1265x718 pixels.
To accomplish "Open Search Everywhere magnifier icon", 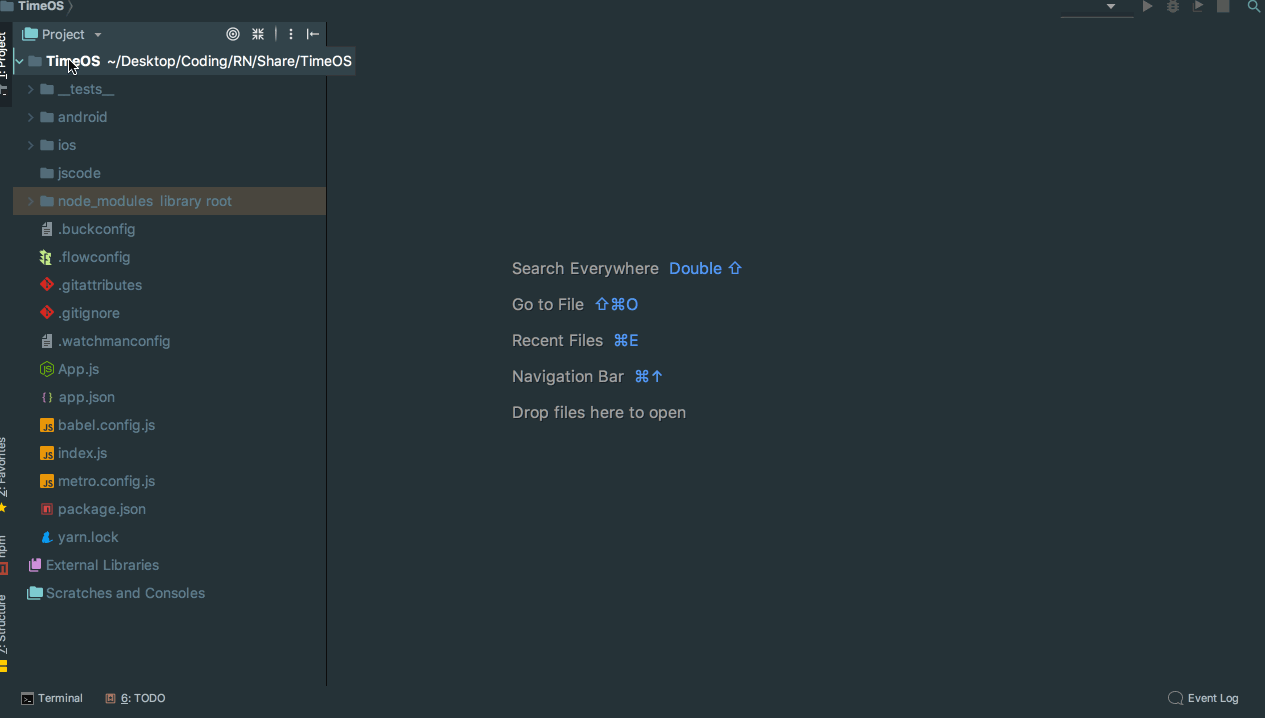I will tap(1254, 7).
